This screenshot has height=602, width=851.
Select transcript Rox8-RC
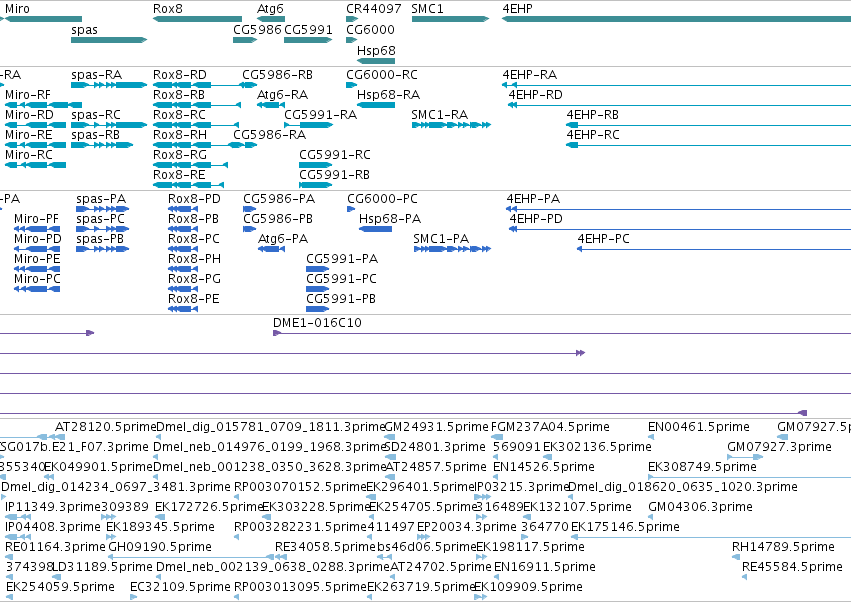pyautogui.click(x=196, y=125)
